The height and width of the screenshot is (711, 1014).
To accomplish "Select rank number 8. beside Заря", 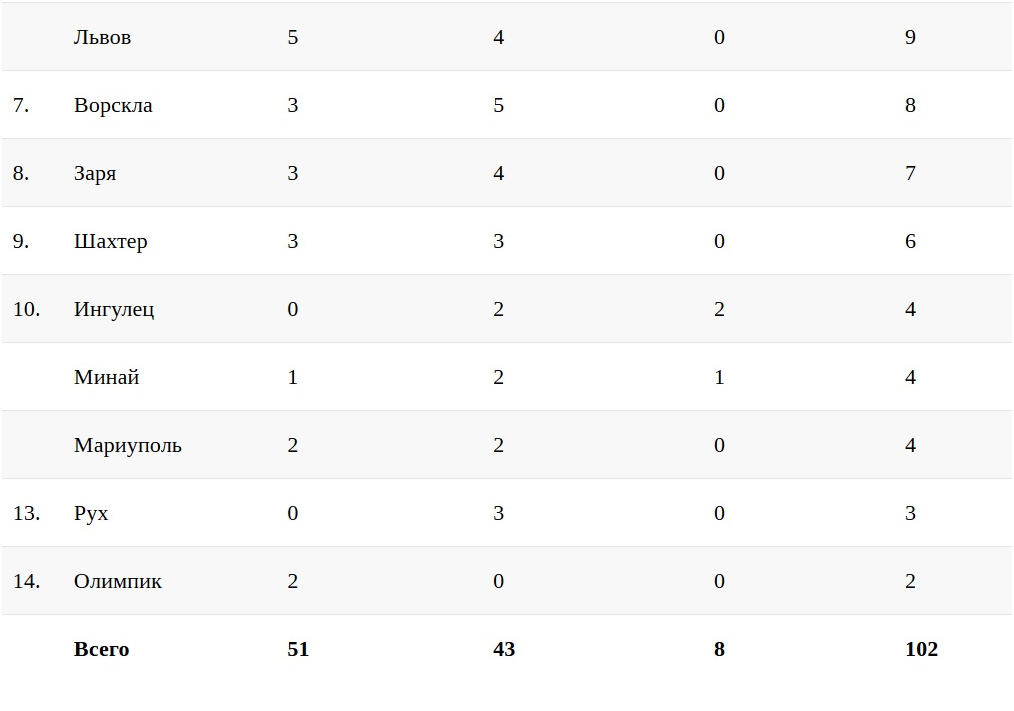I will pyautogui.click(x=20, y=174).
